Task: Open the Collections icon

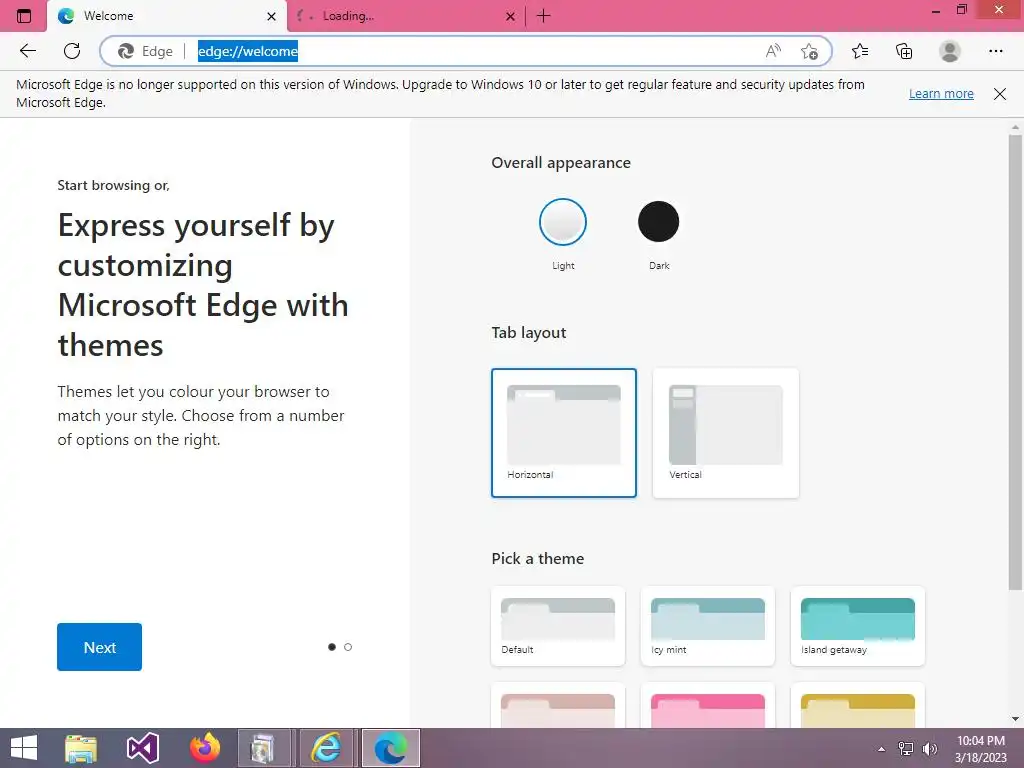Action: coord(904,51)
